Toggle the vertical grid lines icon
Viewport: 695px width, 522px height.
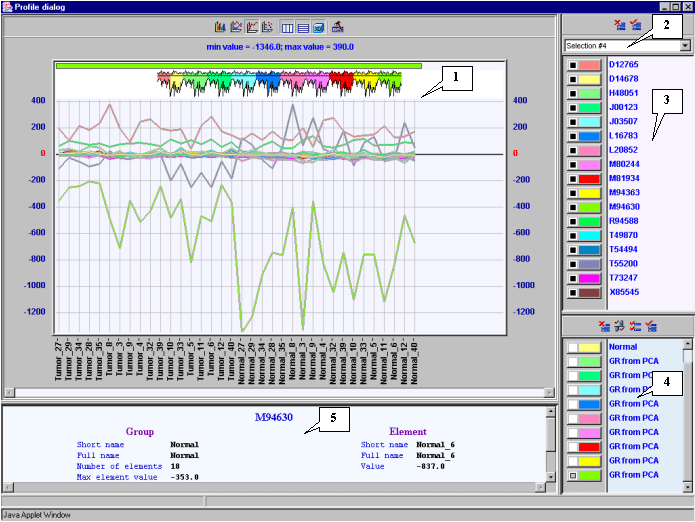pos(288,26)
